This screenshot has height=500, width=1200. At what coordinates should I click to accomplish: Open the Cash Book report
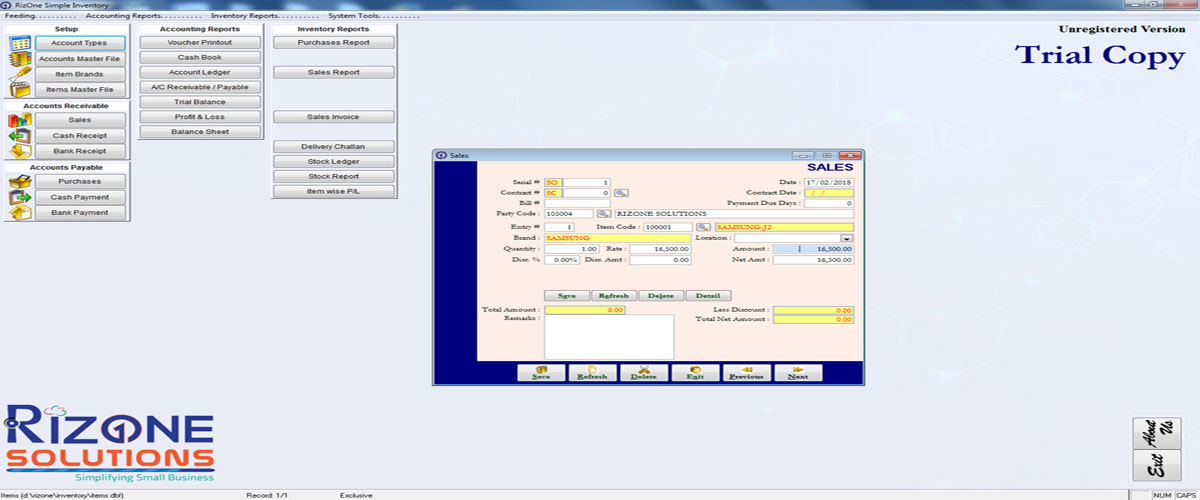200,58
